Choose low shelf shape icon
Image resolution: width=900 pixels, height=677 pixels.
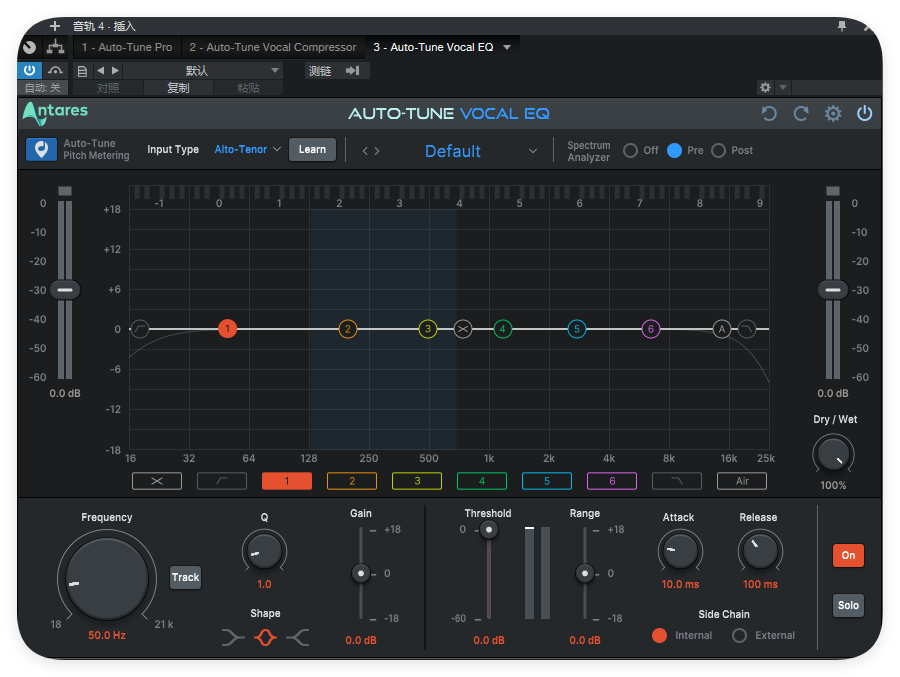[x=232, y=637]
